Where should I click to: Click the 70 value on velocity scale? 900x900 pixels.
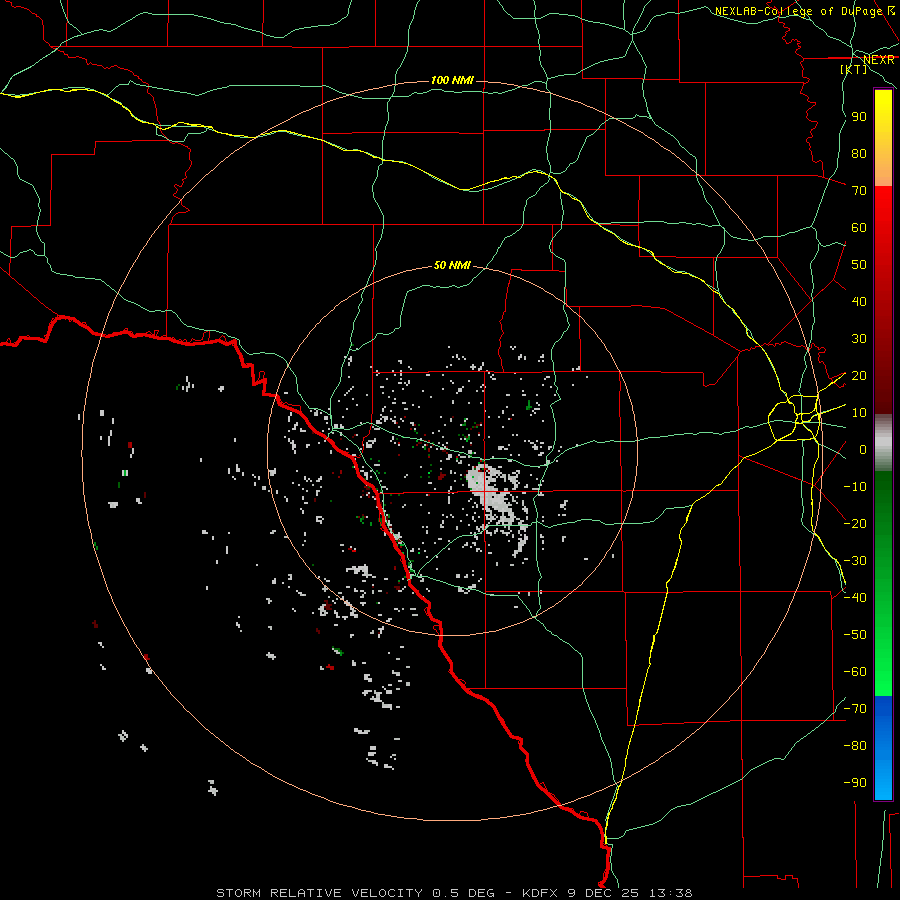(859, 191)
